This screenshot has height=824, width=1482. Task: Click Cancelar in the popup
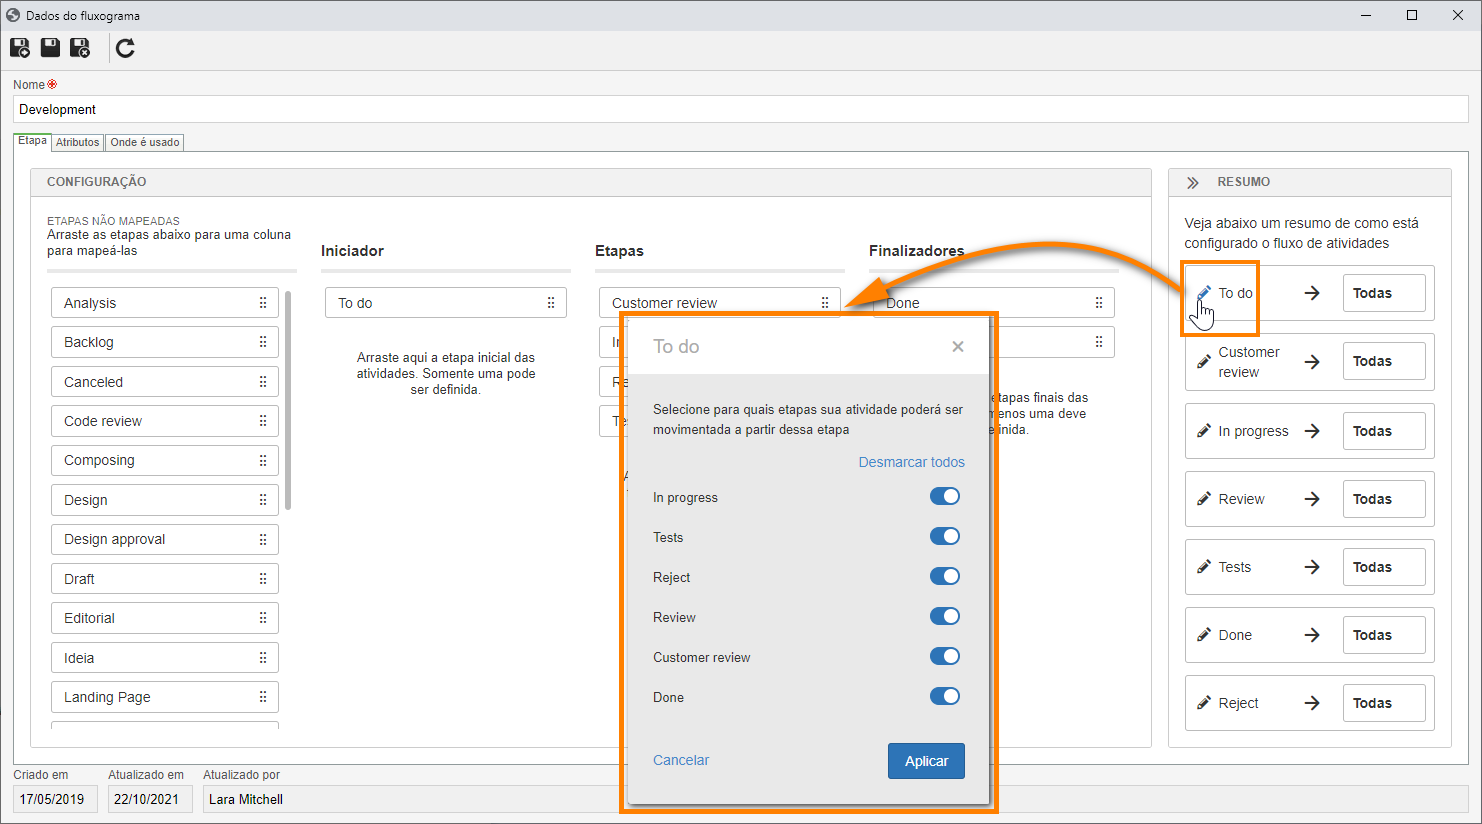pos(681,760)
